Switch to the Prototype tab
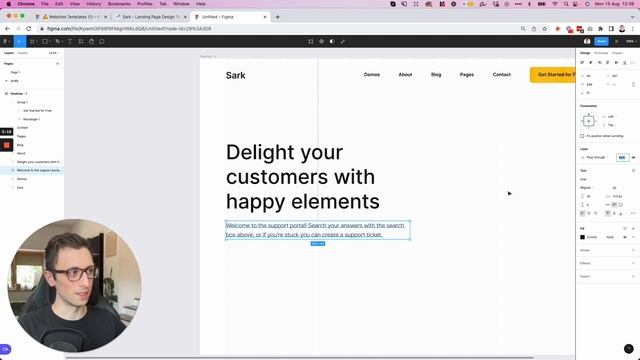 [x=601, y=53]
